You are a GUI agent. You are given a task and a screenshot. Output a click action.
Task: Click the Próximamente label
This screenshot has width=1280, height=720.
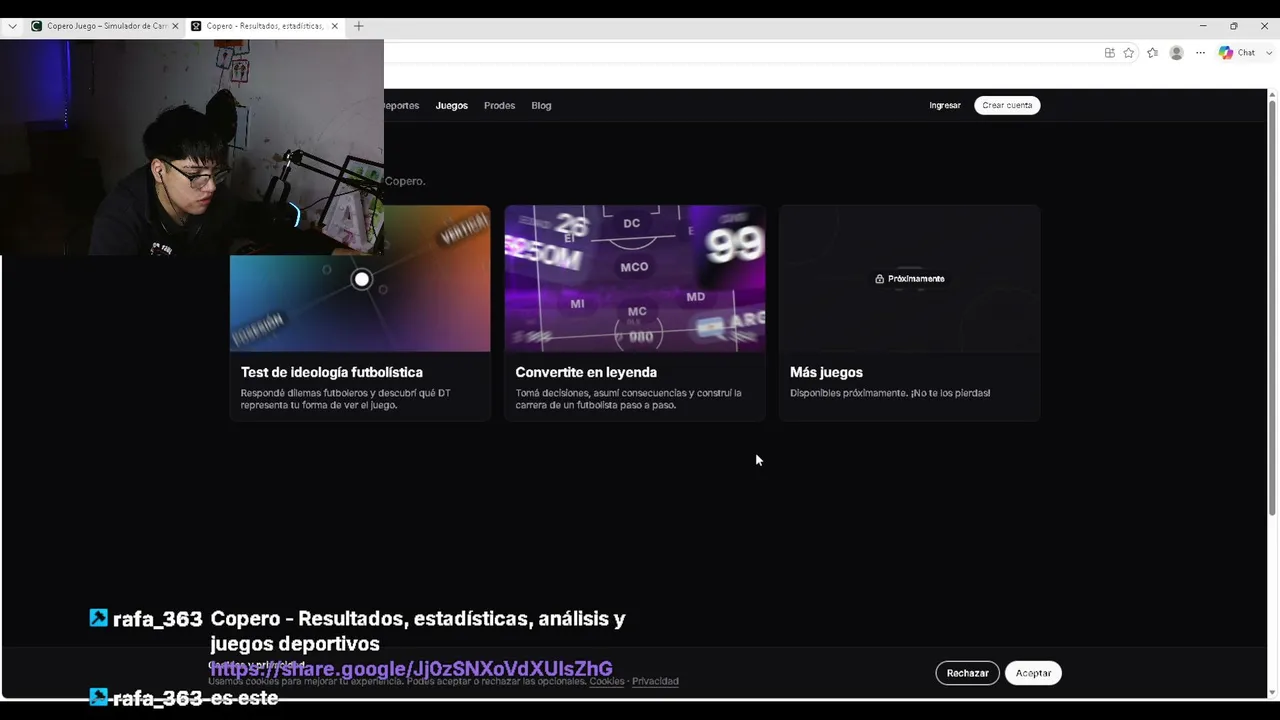[916, 279]
